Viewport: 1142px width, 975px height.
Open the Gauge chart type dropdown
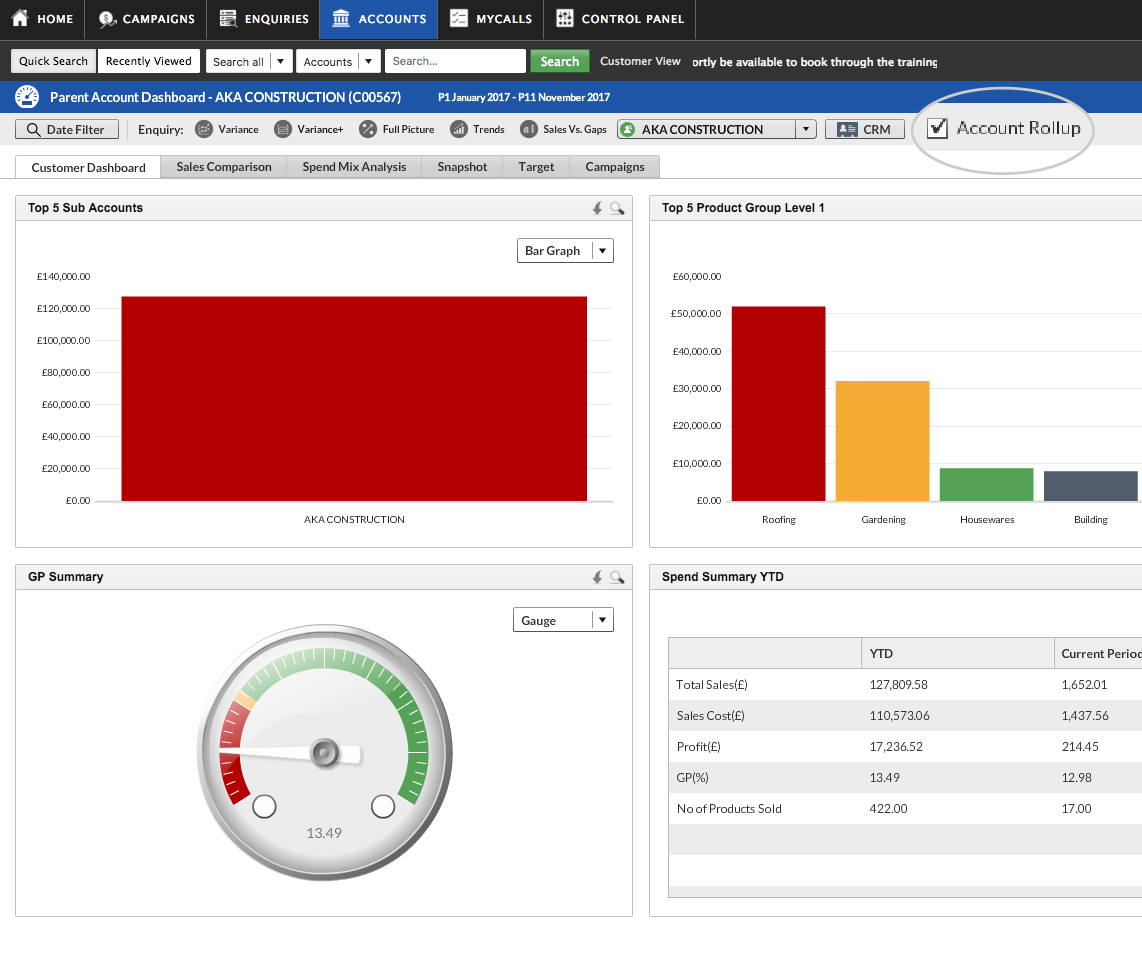563,620
